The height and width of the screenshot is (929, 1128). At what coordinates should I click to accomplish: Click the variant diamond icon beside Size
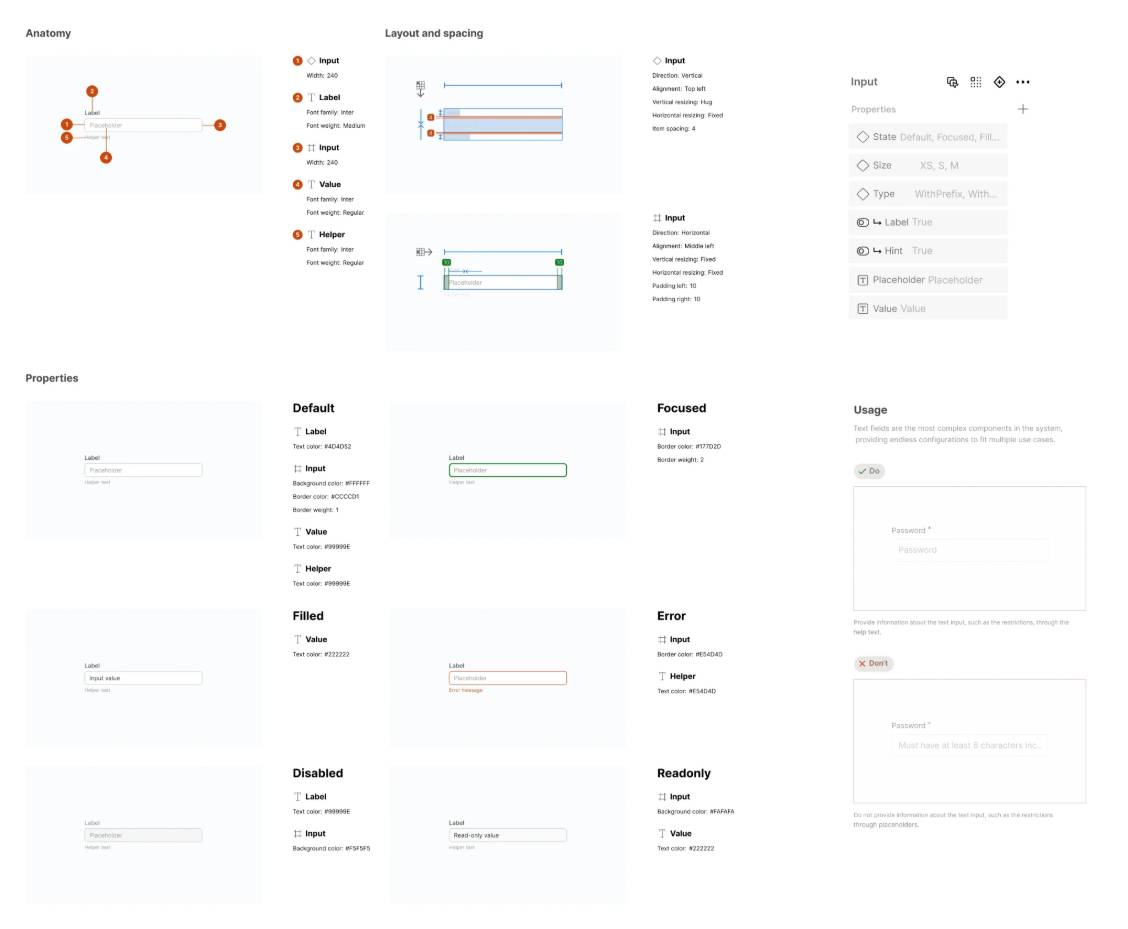pyautogui.click(x=862, y=165)
